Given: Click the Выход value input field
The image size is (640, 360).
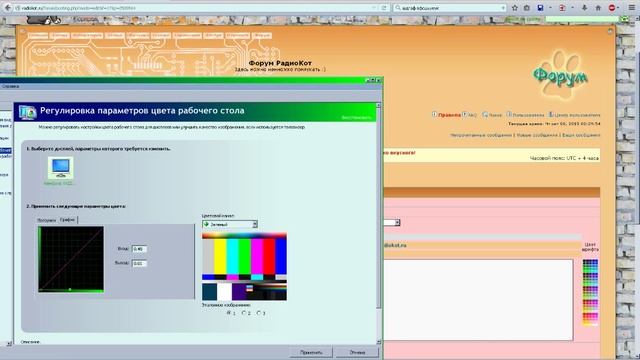Looking at the screenshot, I should pos(139,263).
